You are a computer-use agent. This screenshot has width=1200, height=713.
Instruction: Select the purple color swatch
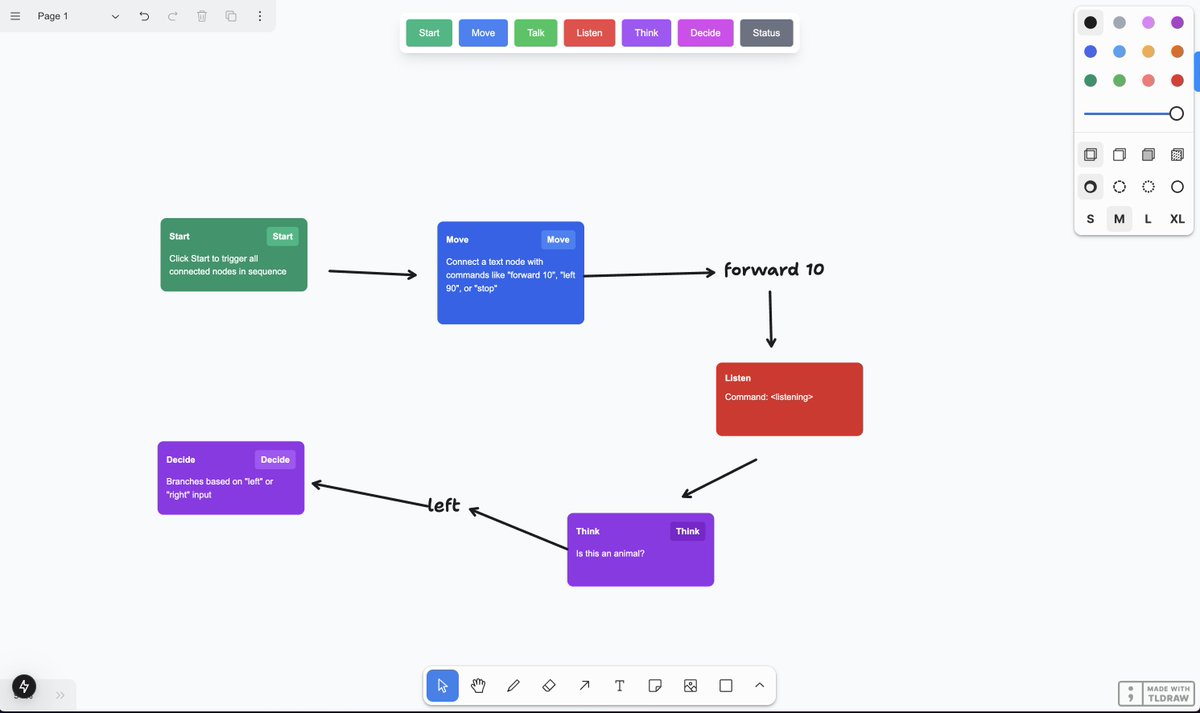[1177, 22]
